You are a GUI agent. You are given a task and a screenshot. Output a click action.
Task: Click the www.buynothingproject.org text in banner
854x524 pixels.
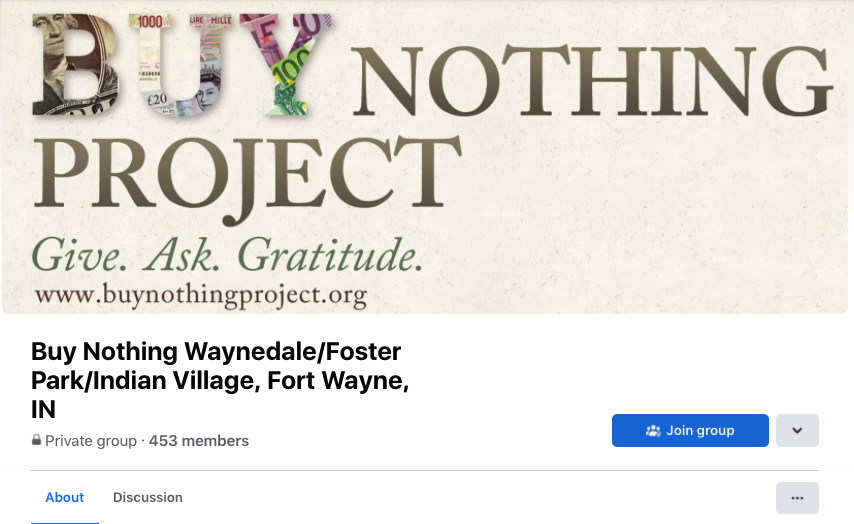click(x=200, y=295)
